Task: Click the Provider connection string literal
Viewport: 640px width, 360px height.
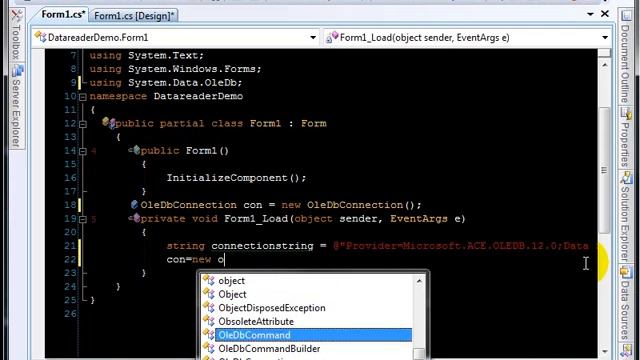Action: [461, 246]
